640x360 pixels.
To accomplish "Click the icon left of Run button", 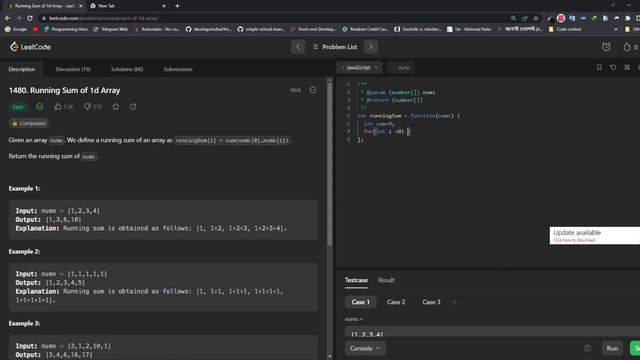I will tap(587, 348).
